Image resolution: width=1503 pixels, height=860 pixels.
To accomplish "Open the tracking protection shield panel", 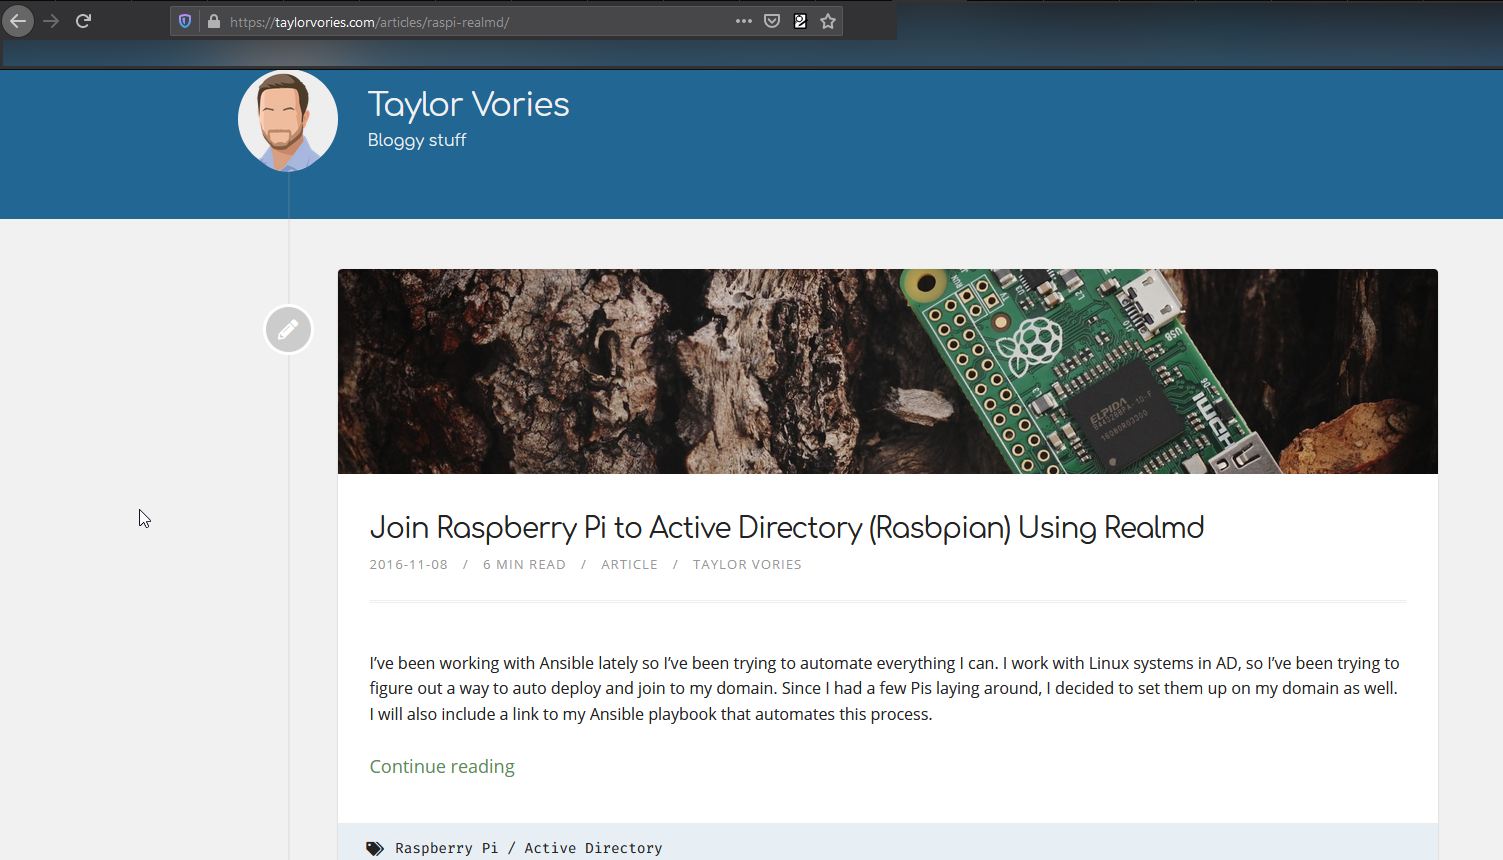I will (x=185, y=20).
